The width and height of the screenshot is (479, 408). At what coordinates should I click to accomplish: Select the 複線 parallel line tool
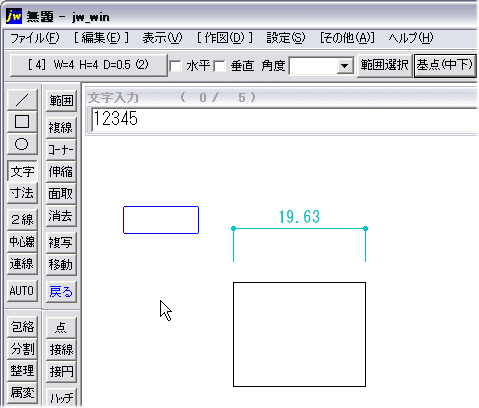(x=61, y=127)
